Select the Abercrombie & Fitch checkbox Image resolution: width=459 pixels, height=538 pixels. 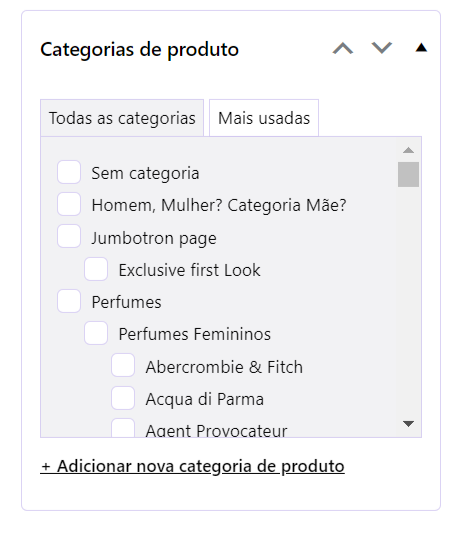click(x=123, y=365)
